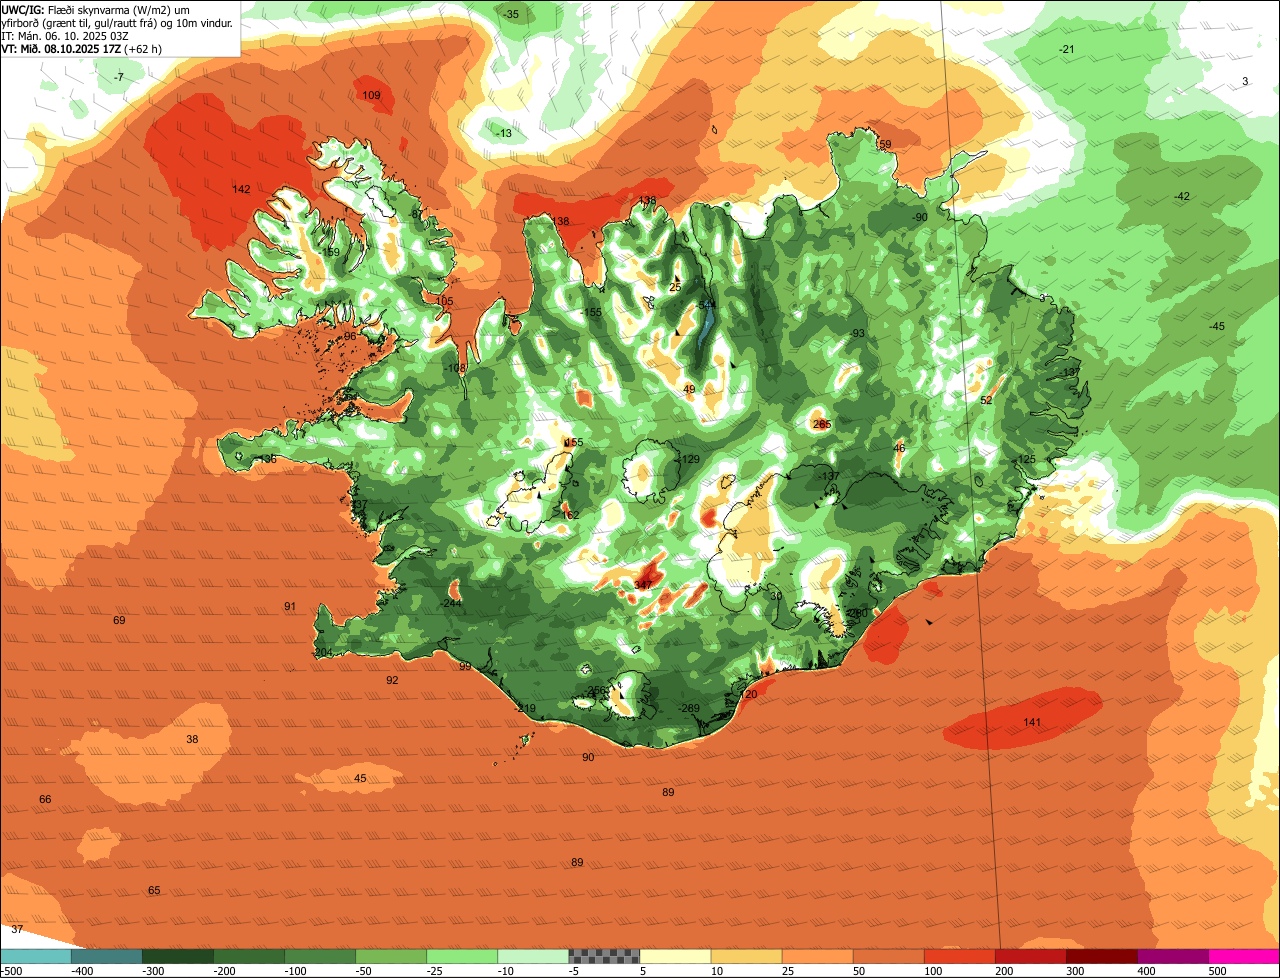Click the "-42" value in the northeast sea

click(1182, 196)
